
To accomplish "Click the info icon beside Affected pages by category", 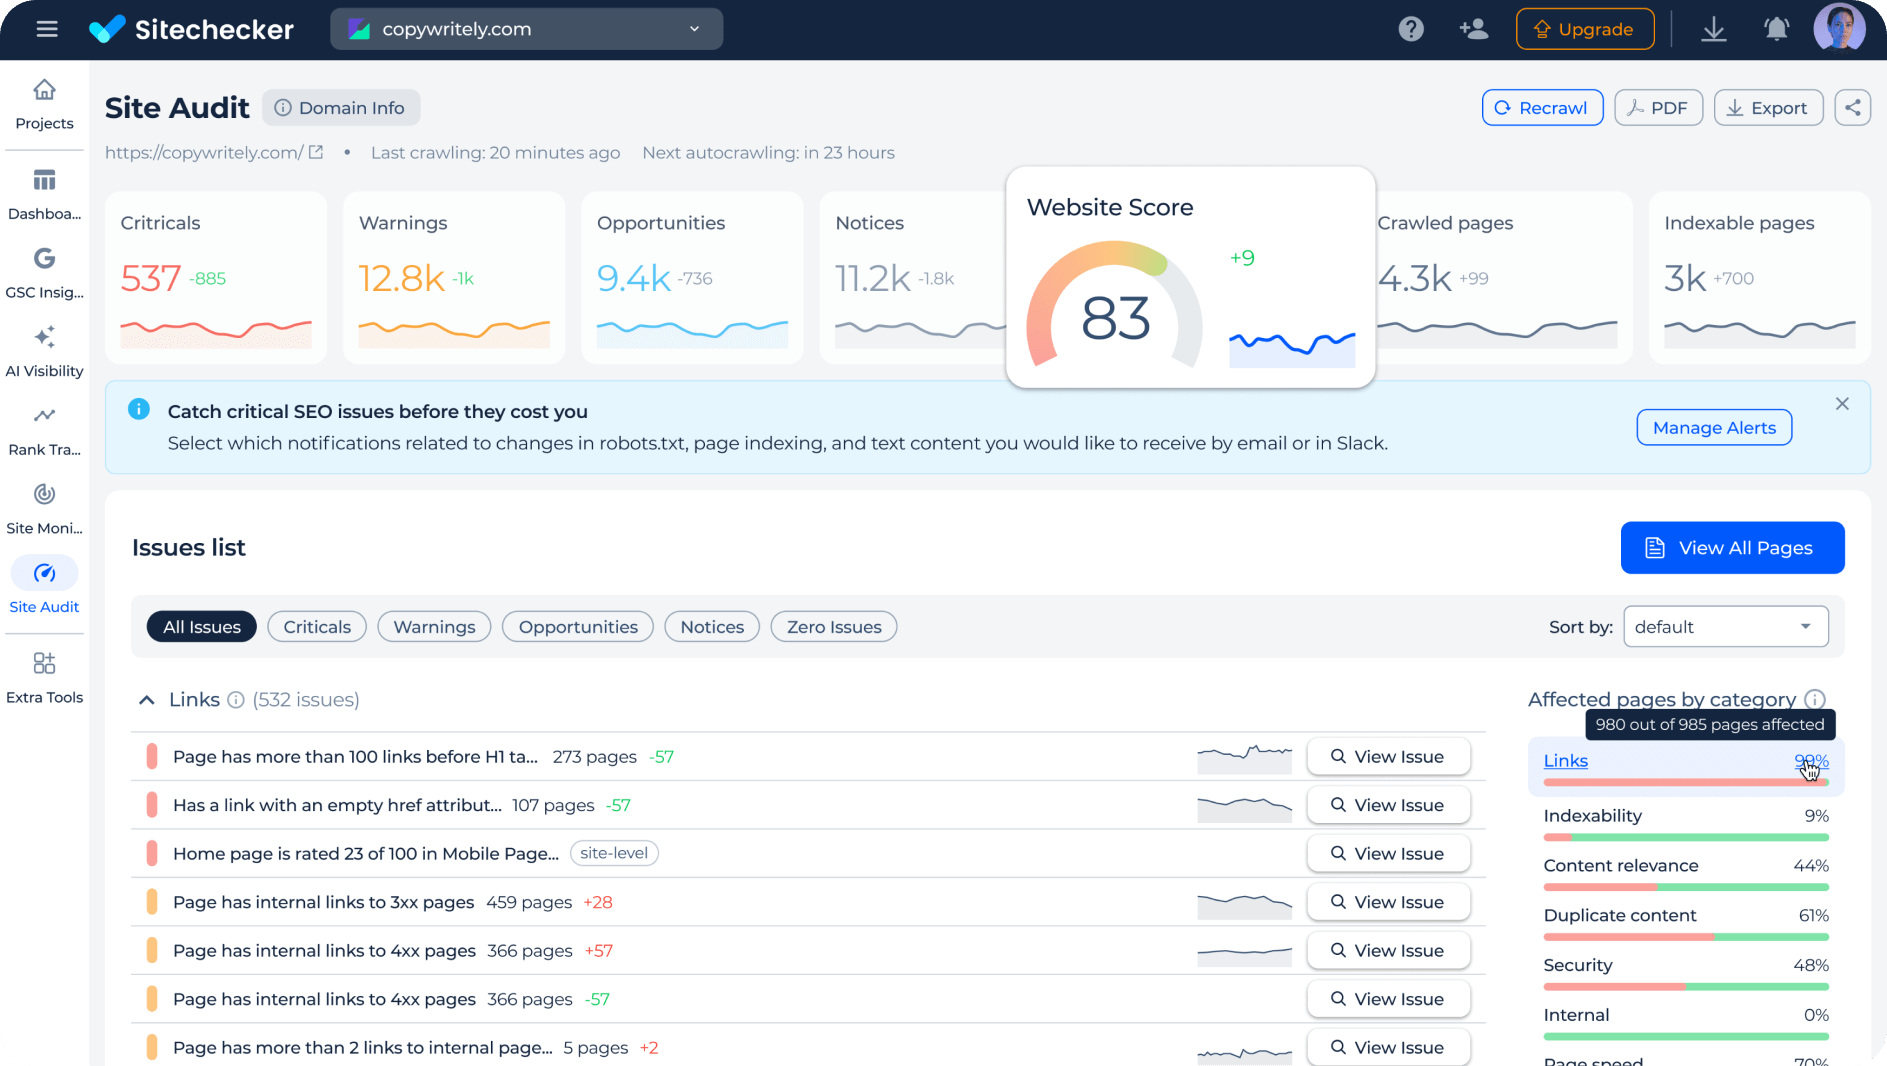I will pos(1815,699).
